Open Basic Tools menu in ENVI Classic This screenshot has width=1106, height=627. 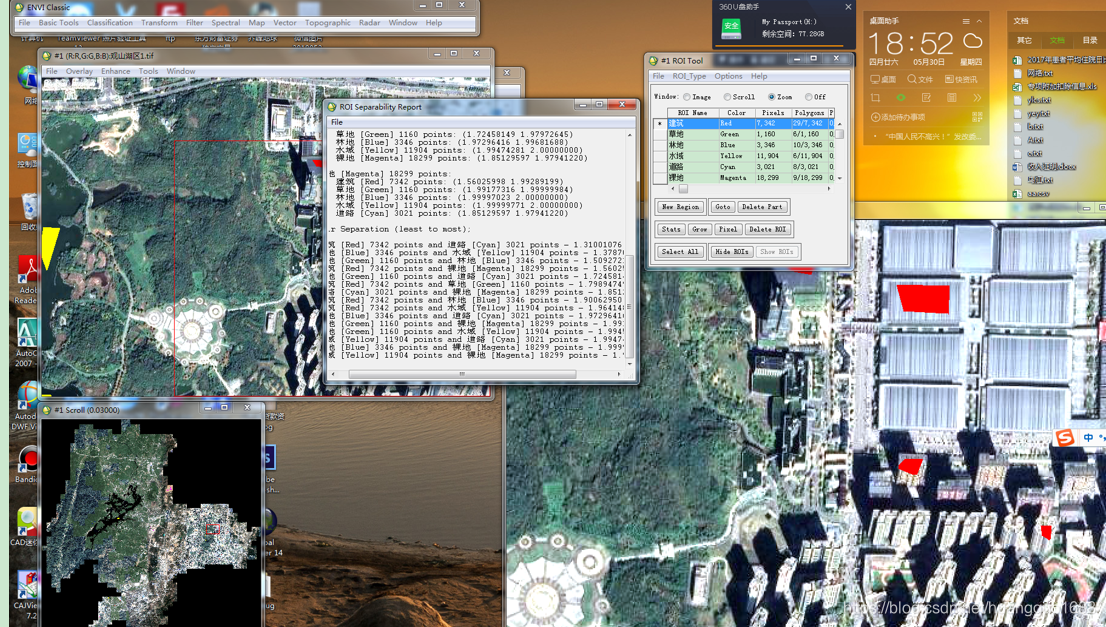pyautogui.click(x=59, y=23)
